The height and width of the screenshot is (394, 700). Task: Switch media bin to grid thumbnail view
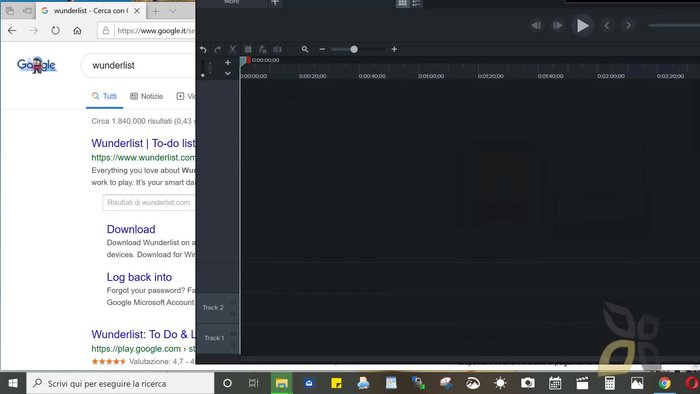402,3
